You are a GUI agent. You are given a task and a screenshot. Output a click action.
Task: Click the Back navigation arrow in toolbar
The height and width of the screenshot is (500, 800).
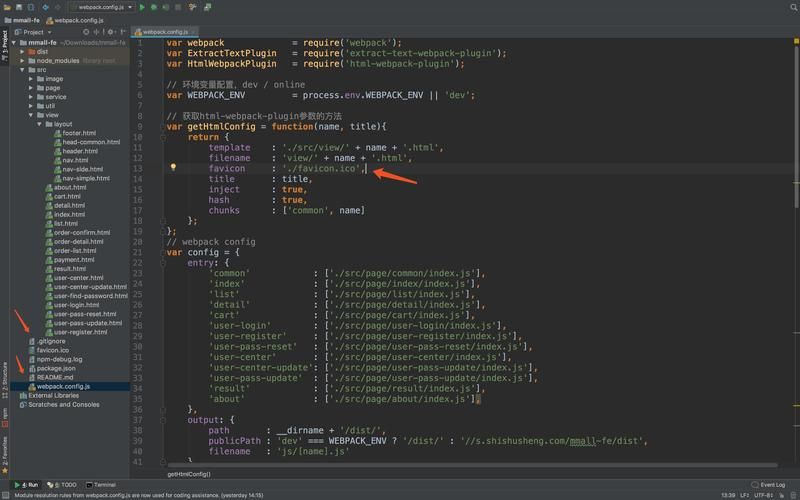pos(46,7)
